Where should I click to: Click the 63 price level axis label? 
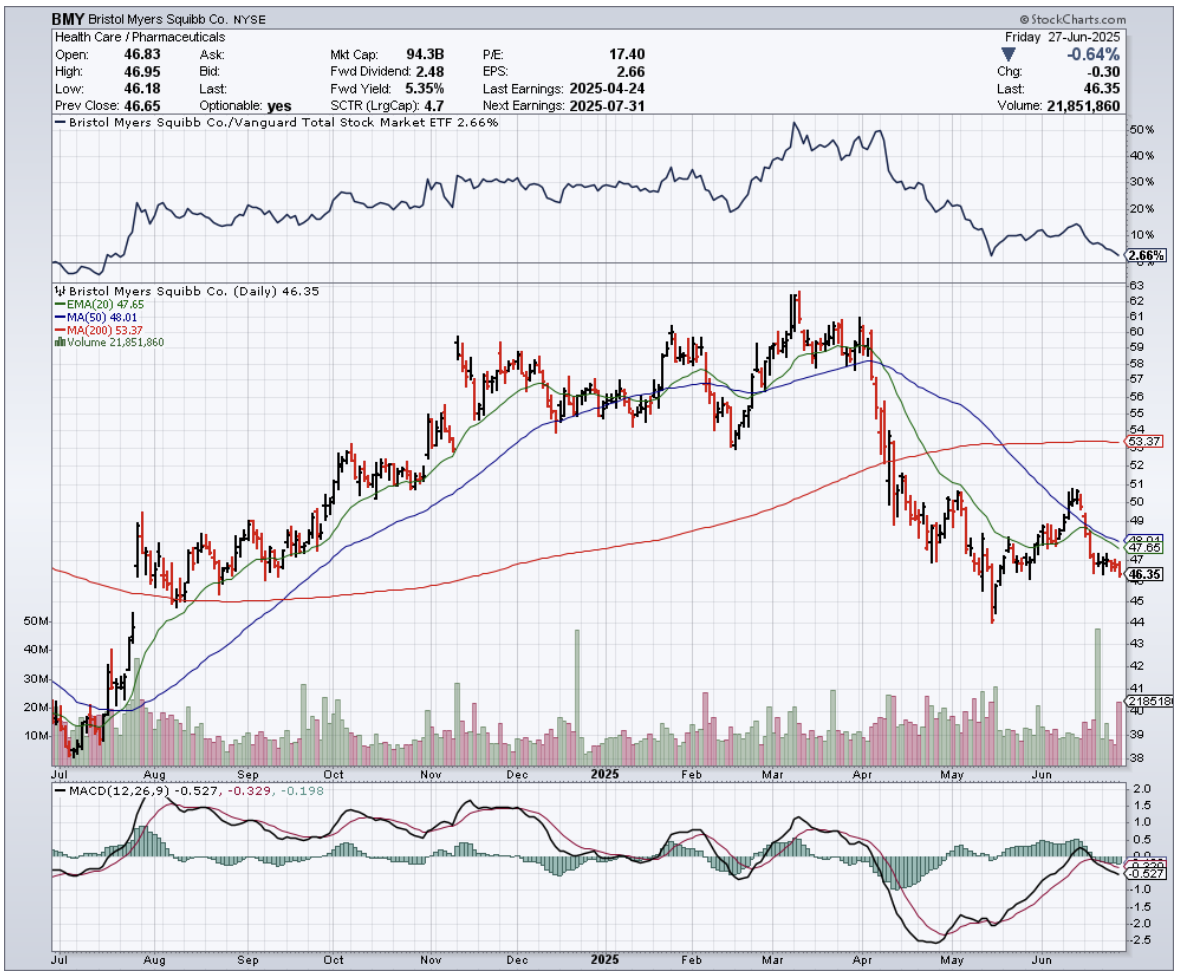(x=1136, y=285)
